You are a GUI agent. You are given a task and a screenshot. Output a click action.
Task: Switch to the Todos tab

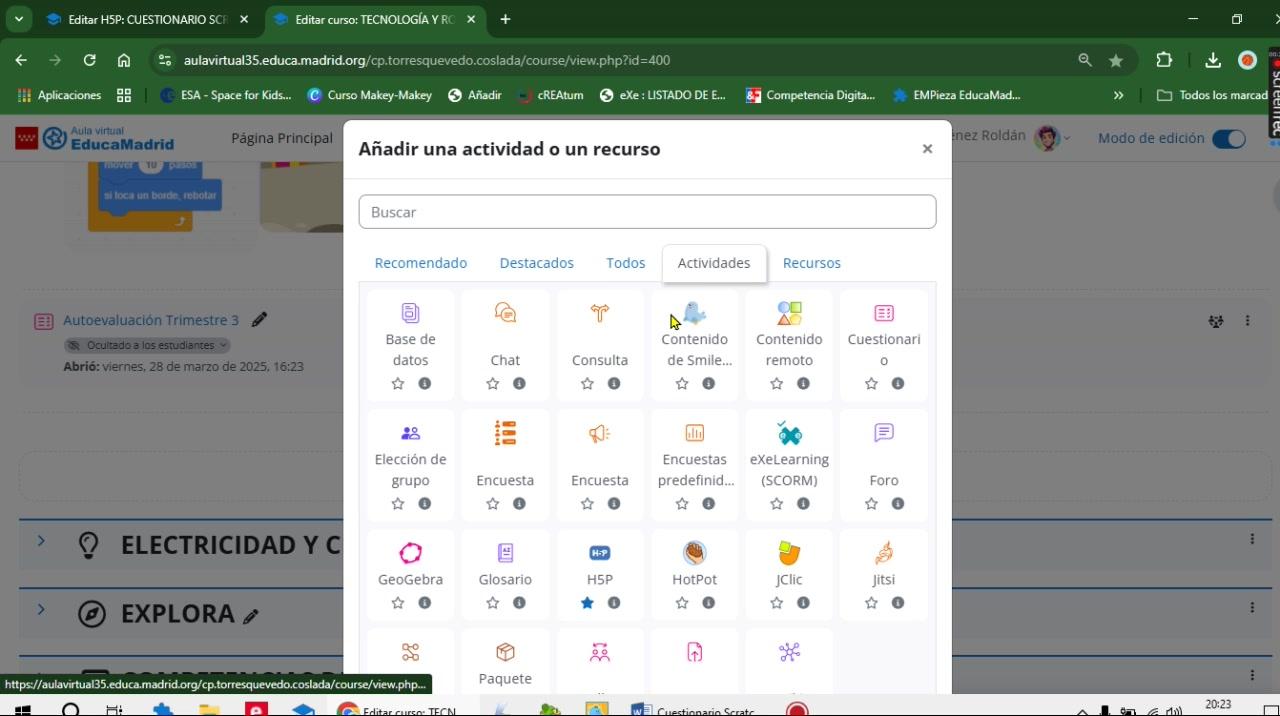pyautogui.click(x=626, y=263)
